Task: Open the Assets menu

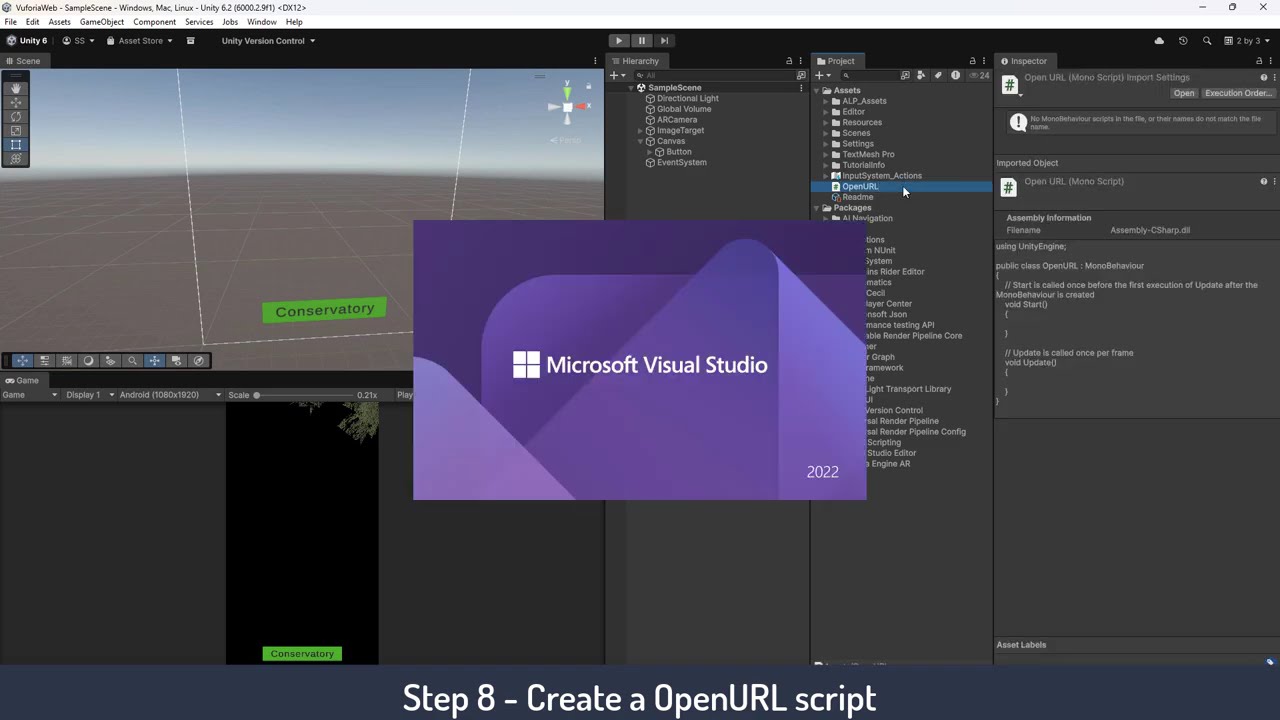Action: pyautogui.click(x=59, y=22)
